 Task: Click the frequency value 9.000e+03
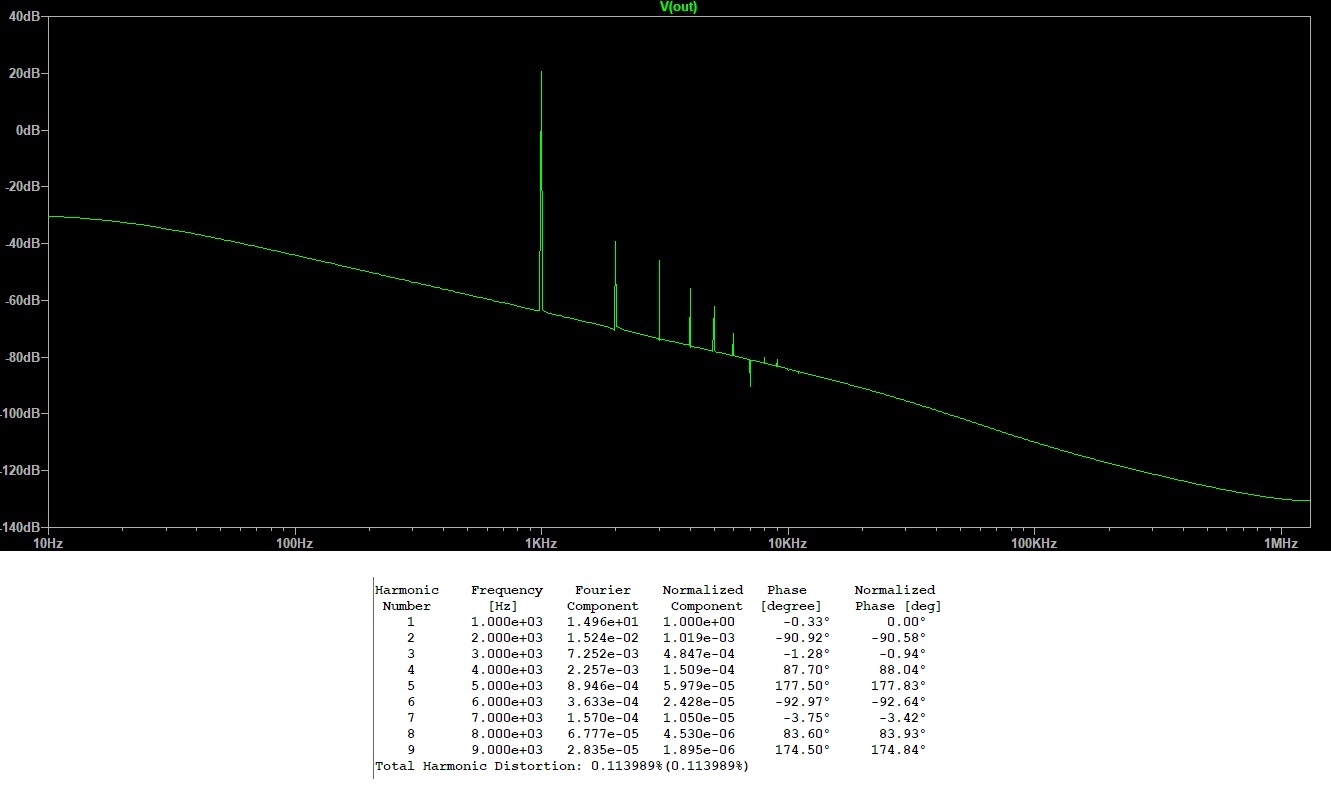pyautogui.click(x=507, y=750)
